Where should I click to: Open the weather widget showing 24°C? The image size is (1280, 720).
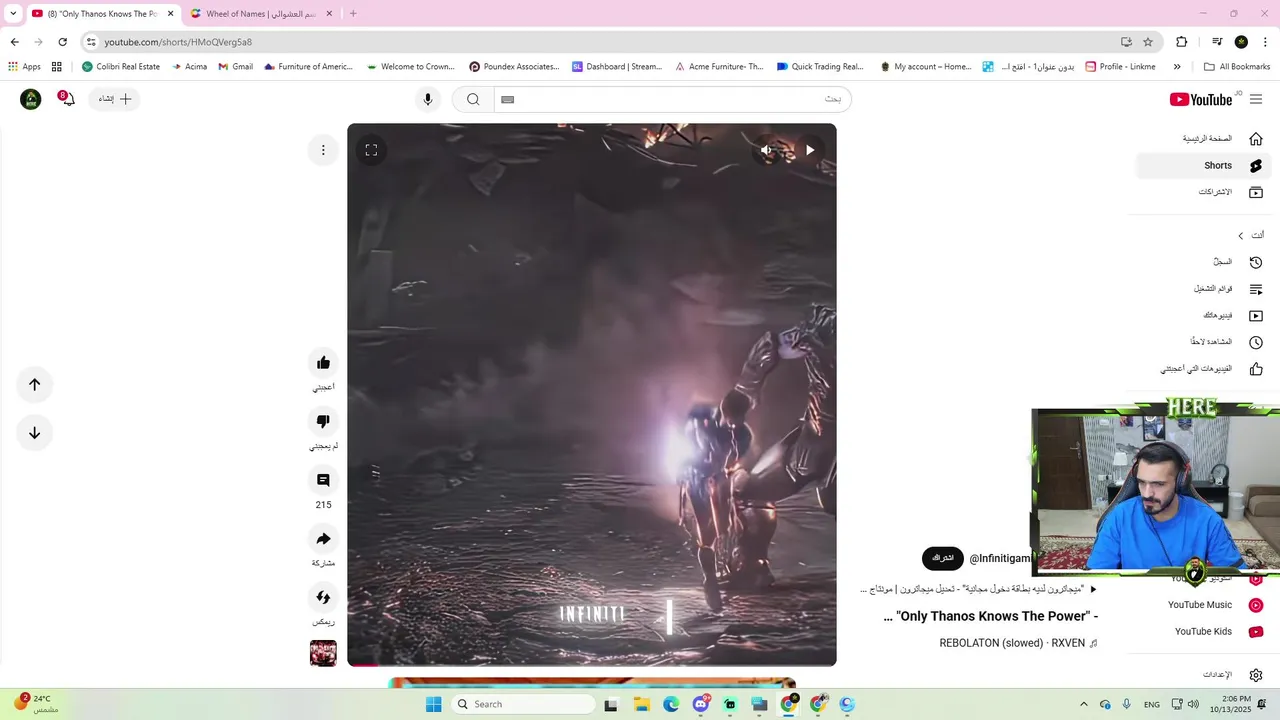[x=36, y=704]
